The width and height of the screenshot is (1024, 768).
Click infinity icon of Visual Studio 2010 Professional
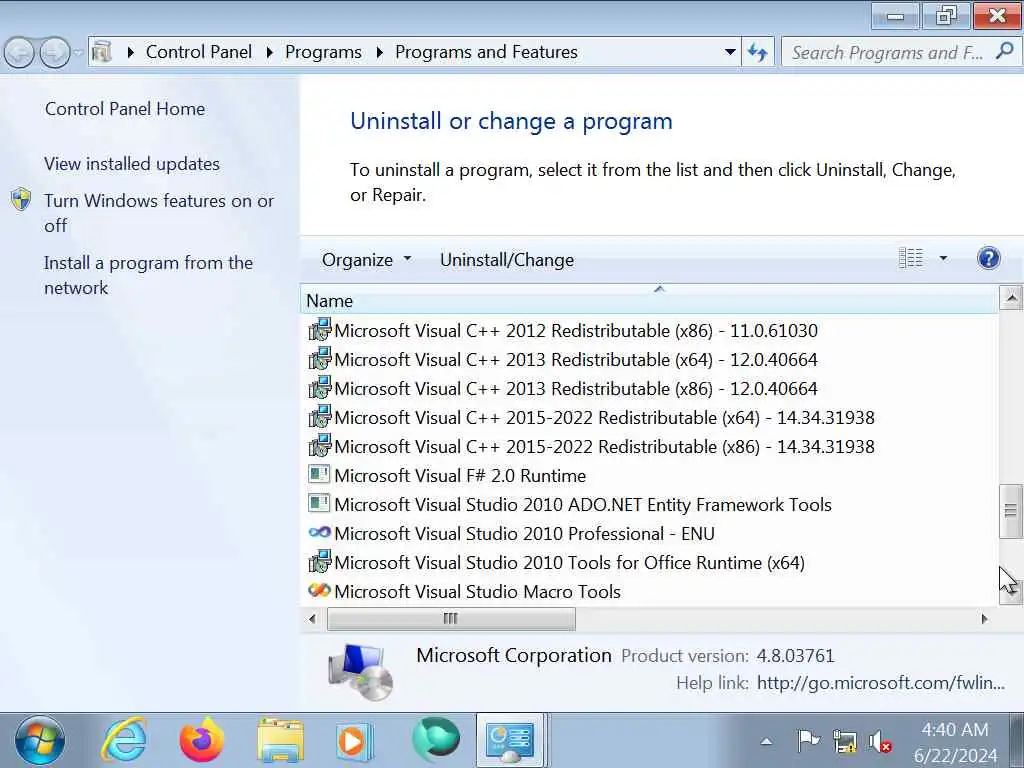point(319,532)
